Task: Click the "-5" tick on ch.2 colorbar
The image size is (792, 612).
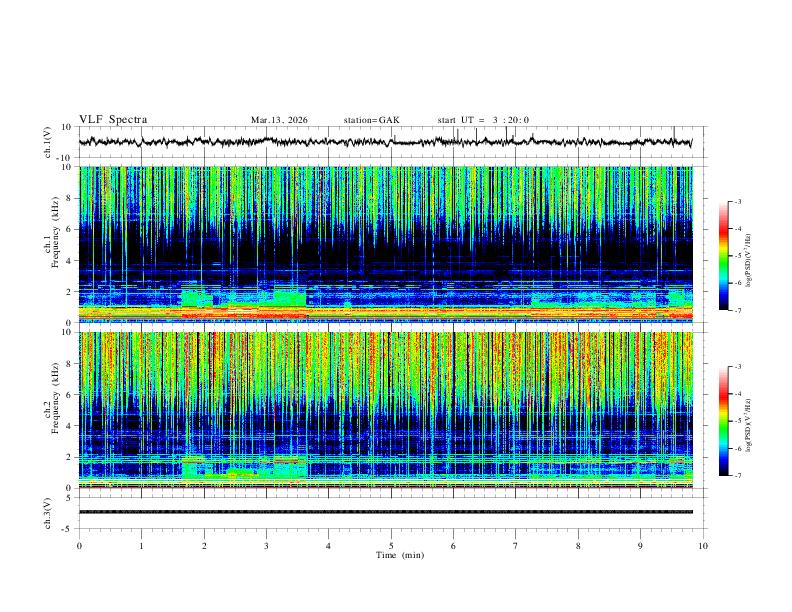Action: click(738, 421)
